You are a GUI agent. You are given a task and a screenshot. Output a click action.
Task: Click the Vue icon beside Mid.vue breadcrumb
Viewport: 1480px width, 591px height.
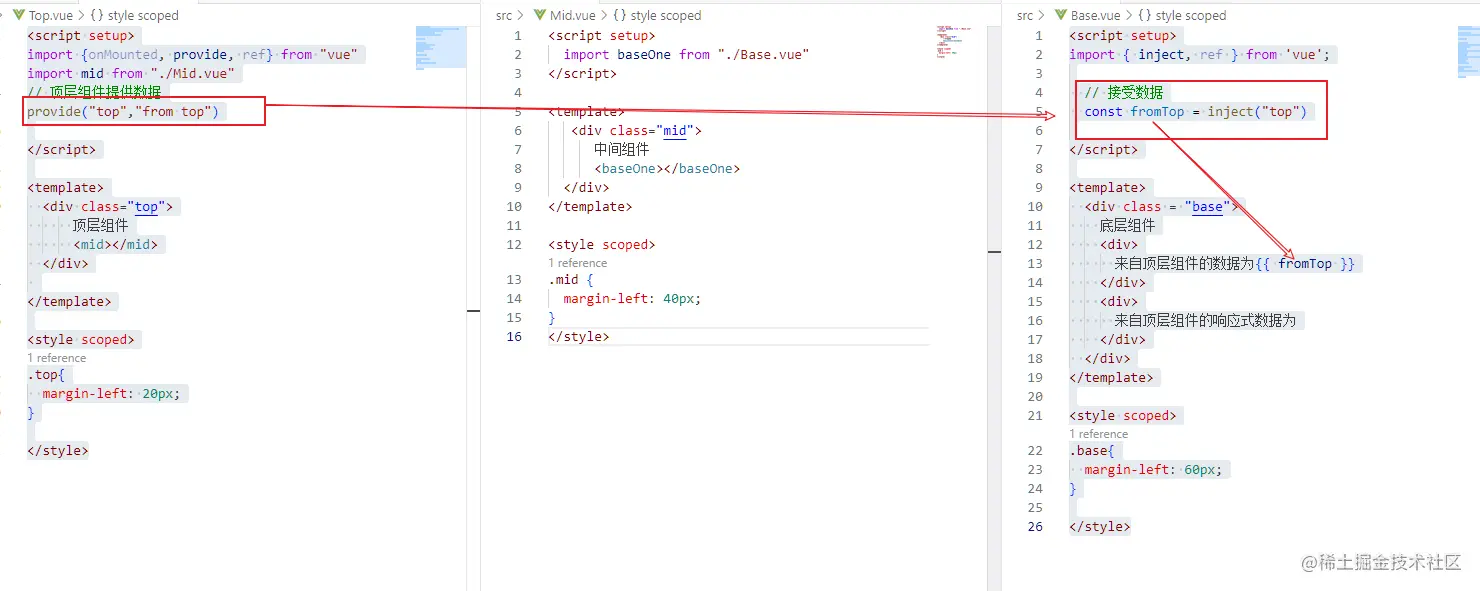click(539, 15)
